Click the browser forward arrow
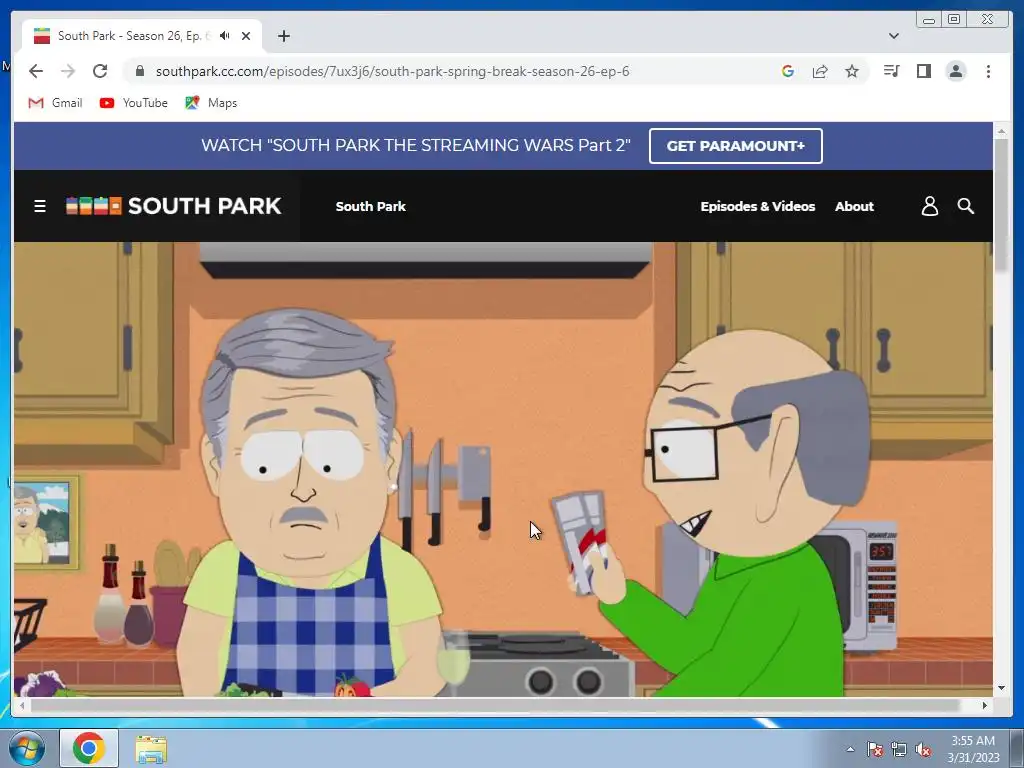 pos(68,71)
